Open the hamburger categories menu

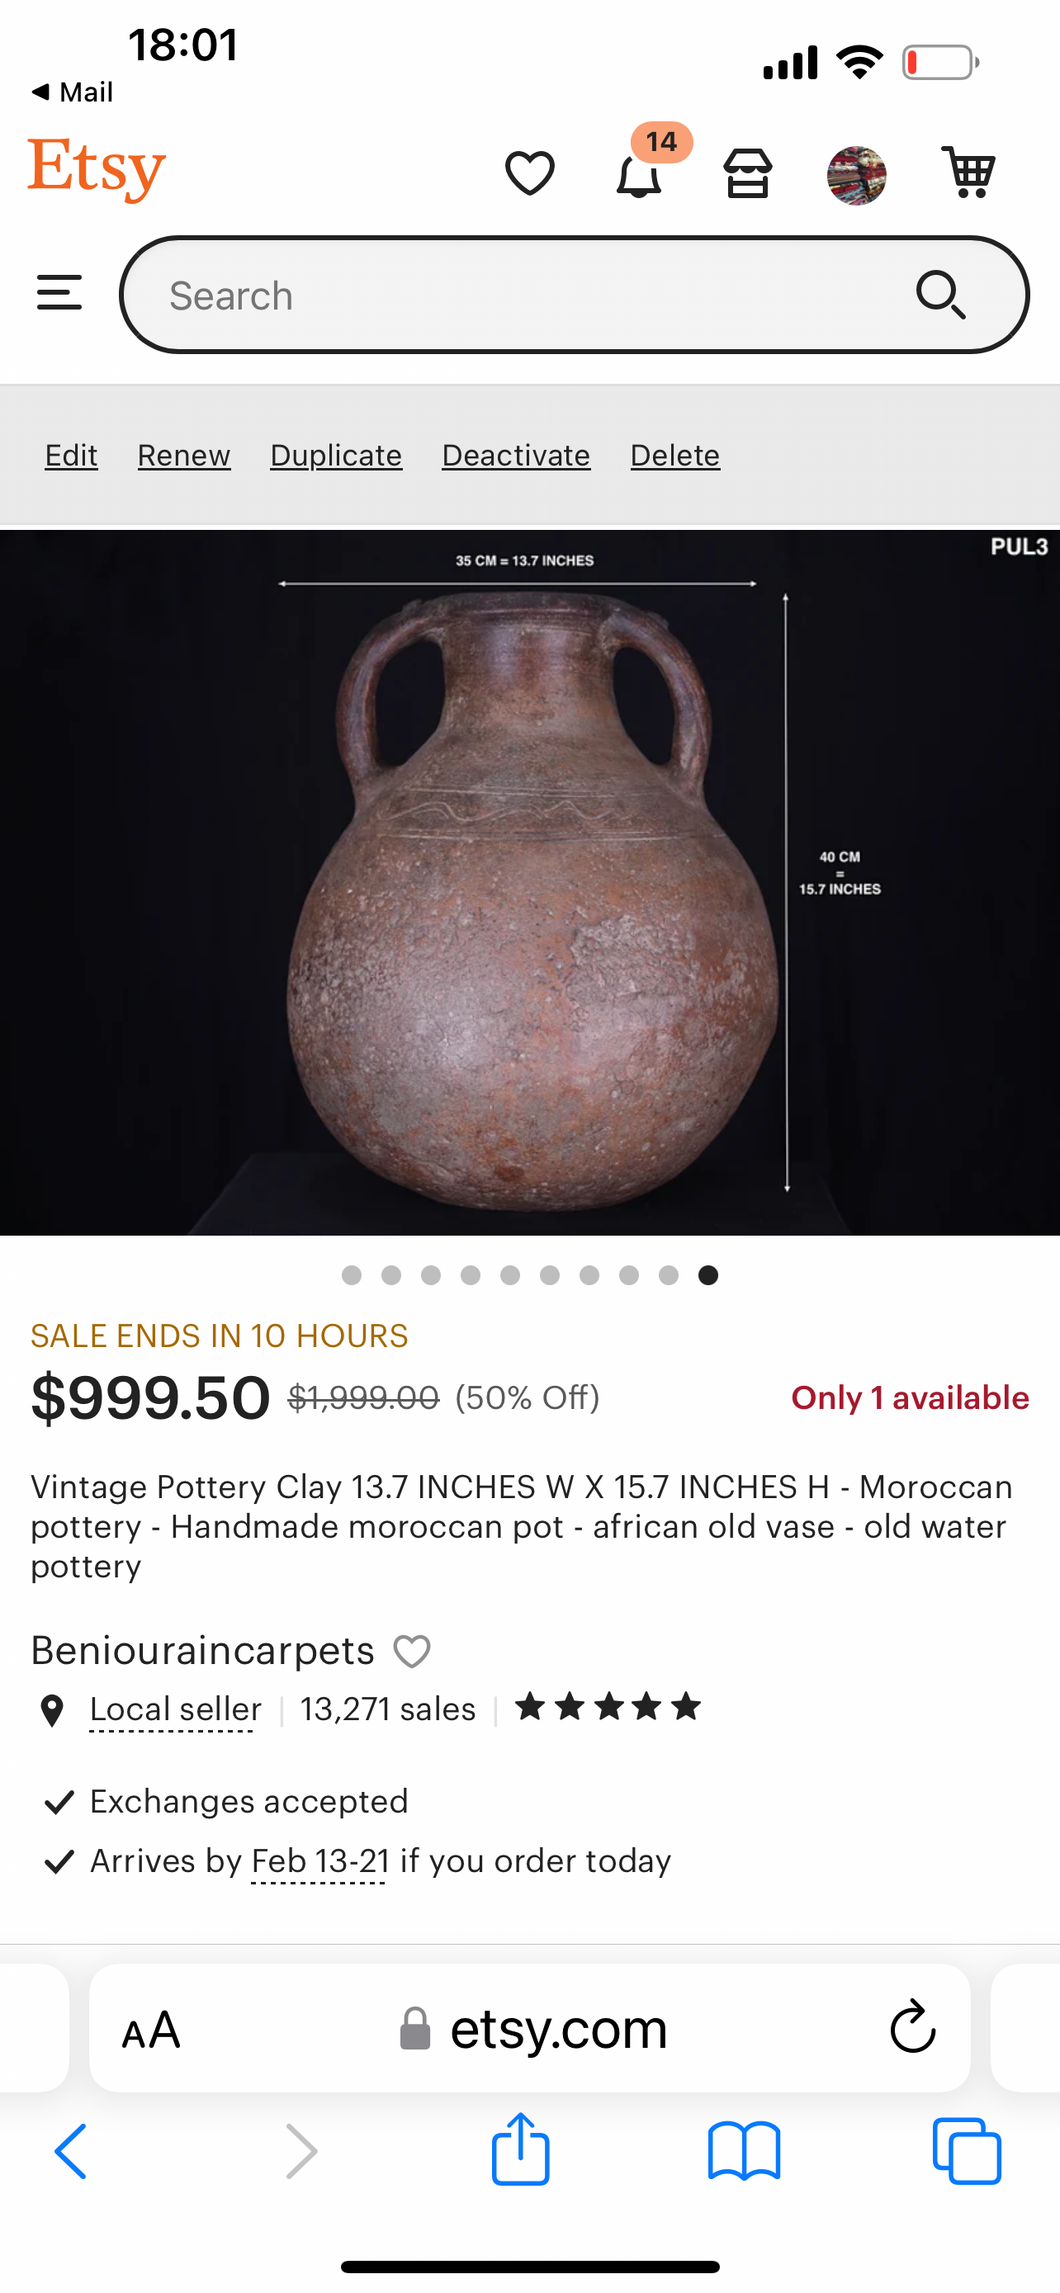coord(59,293)
